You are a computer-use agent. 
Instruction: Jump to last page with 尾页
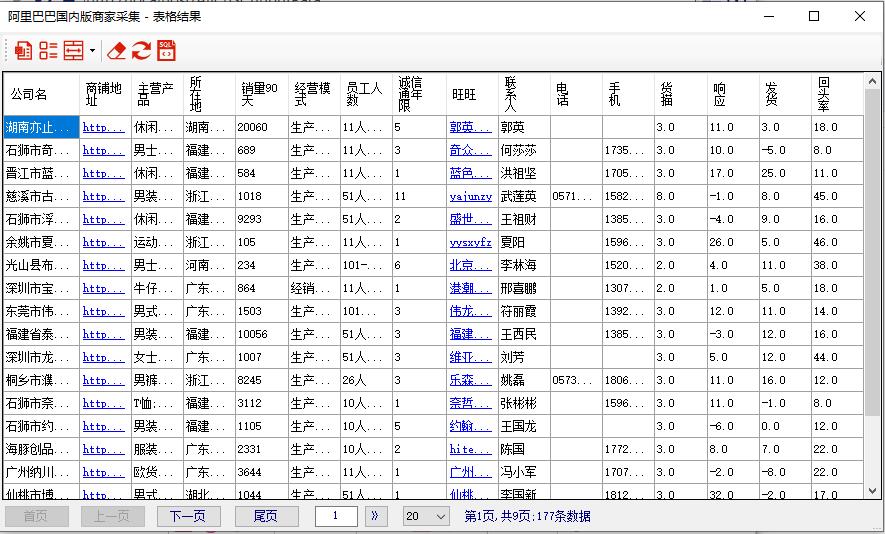266,516
